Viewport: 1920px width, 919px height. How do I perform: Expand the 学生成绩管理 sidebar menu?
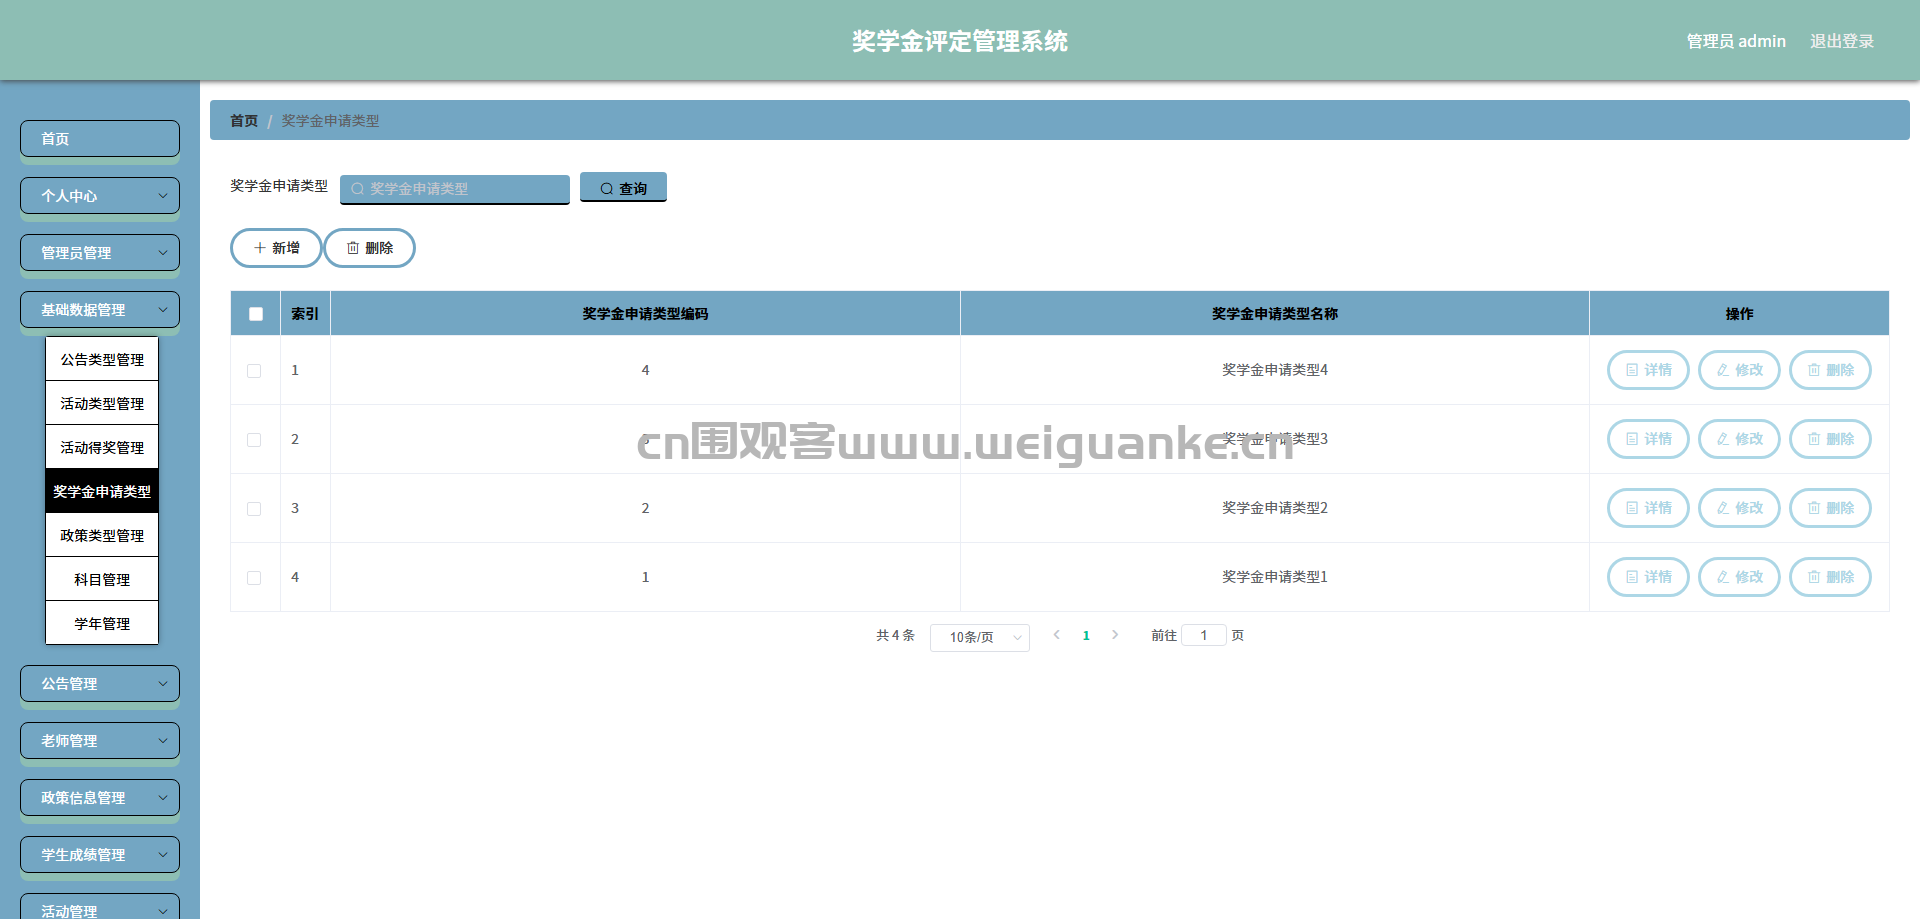[100, 855]
